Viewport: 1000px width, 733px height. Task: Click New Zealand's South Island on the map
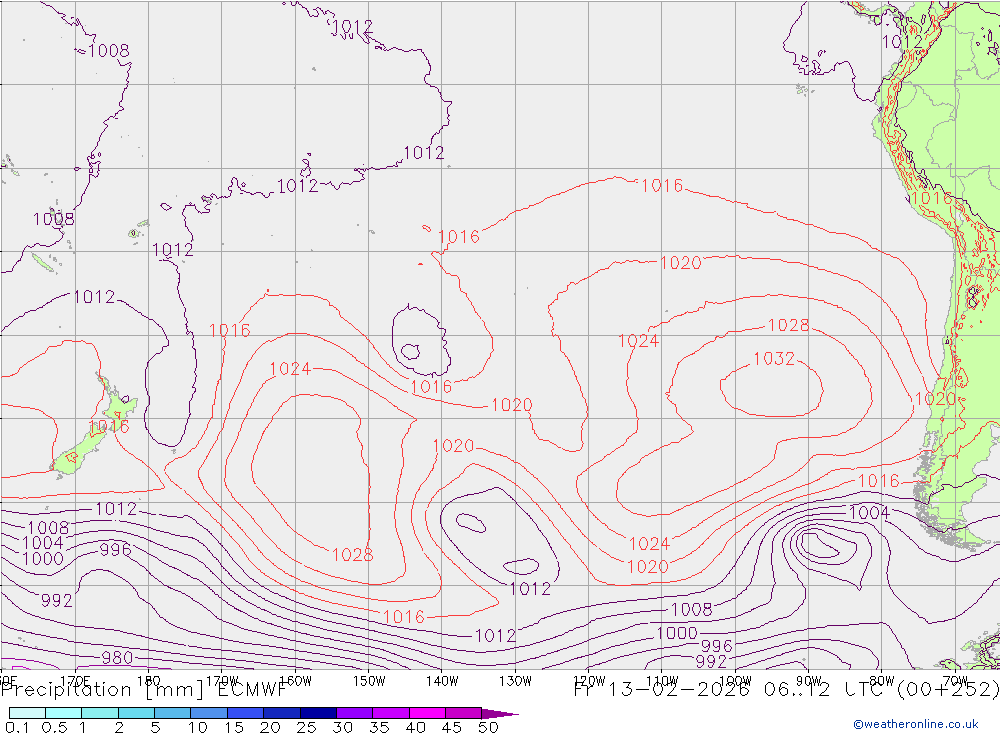pos(80,451)
